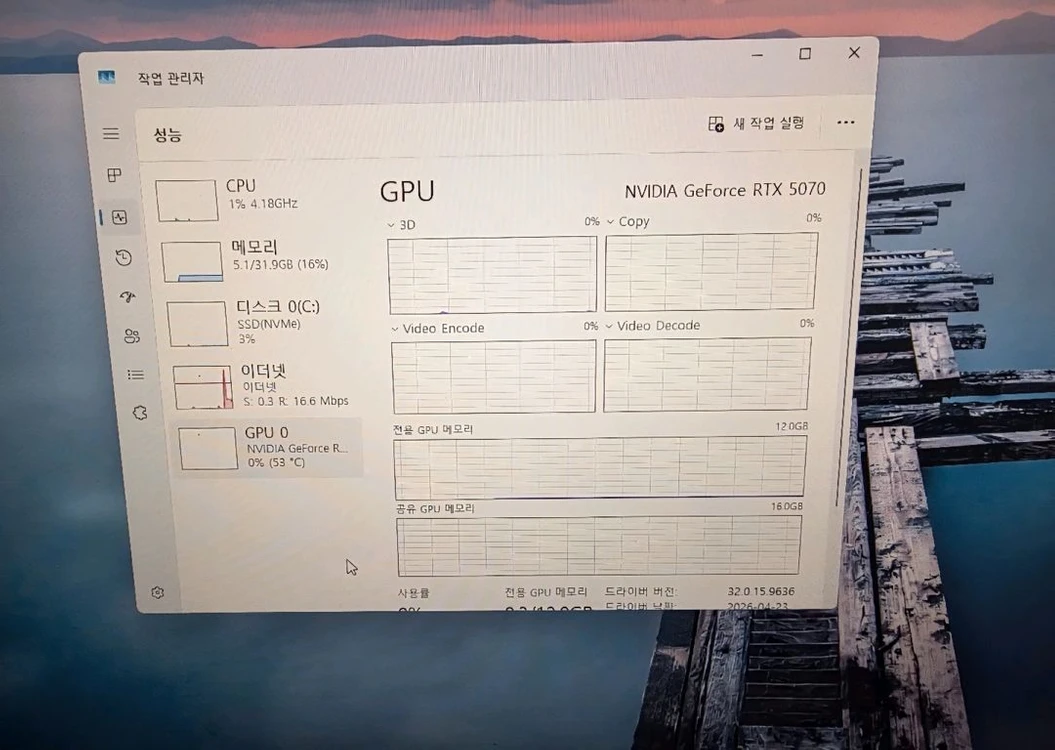Click the 이더넷 mini graph thumbnail
The width and height of the screenshot is (1055, 750).
203,387
